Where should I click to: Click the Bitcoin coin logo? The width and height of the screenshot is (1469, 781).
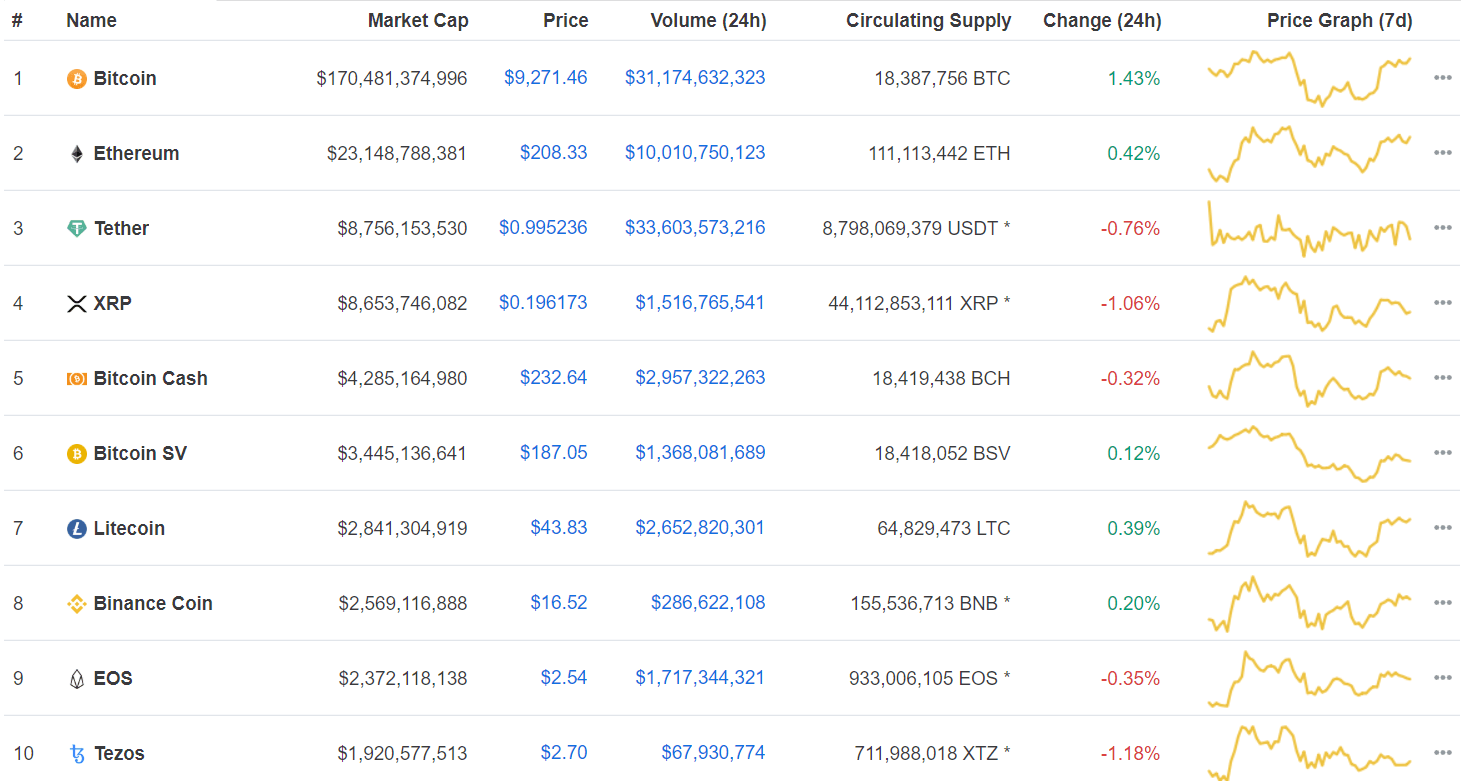76,78
